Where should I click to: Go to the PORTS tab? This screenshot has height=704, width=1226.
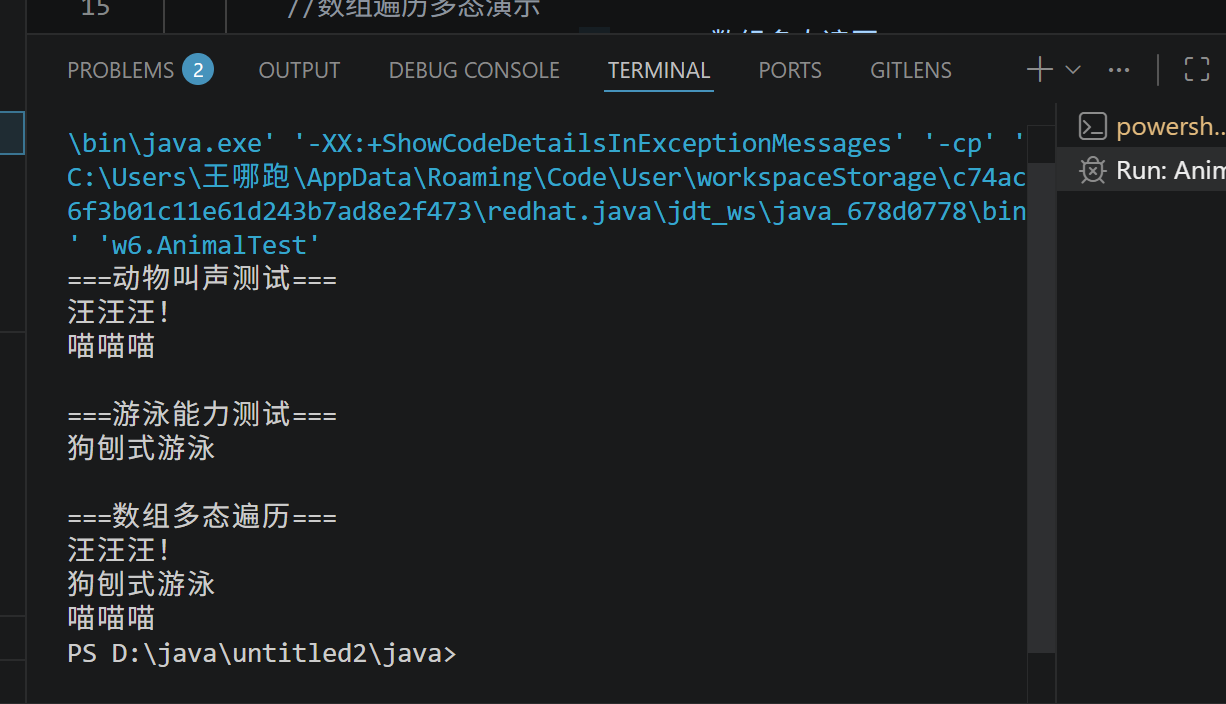coord(789,70)
